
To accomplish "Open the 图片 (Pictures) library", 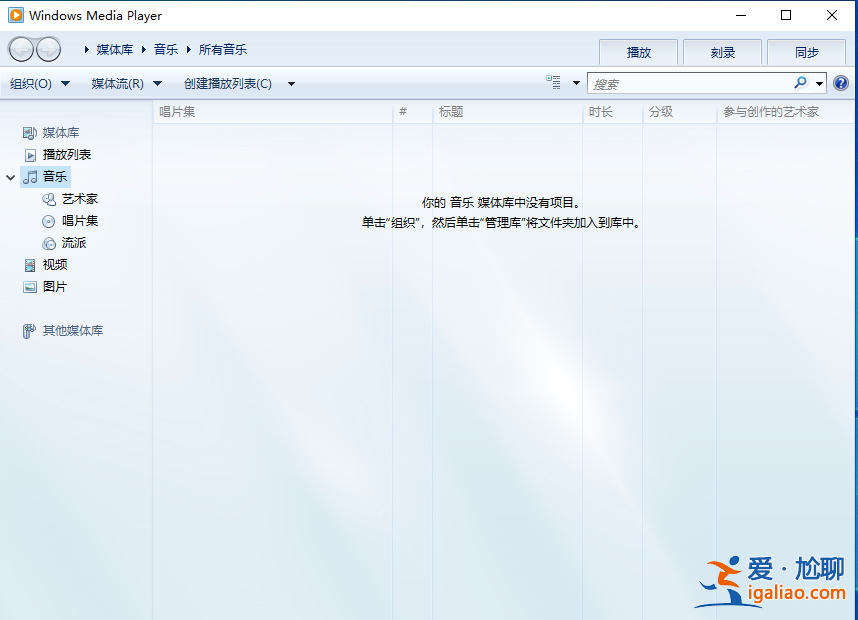I will coord(56,286).
